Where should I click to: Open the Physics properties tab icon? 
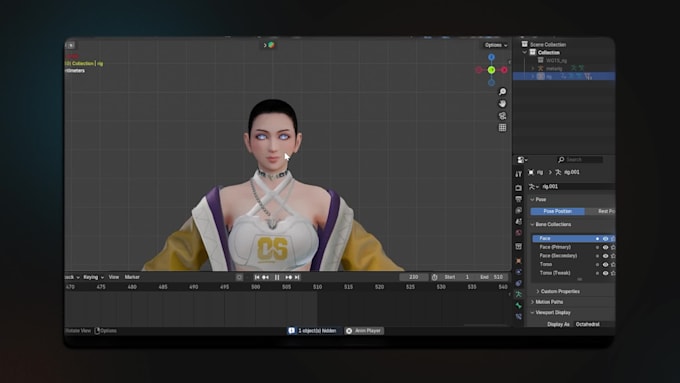coord(519,272)
